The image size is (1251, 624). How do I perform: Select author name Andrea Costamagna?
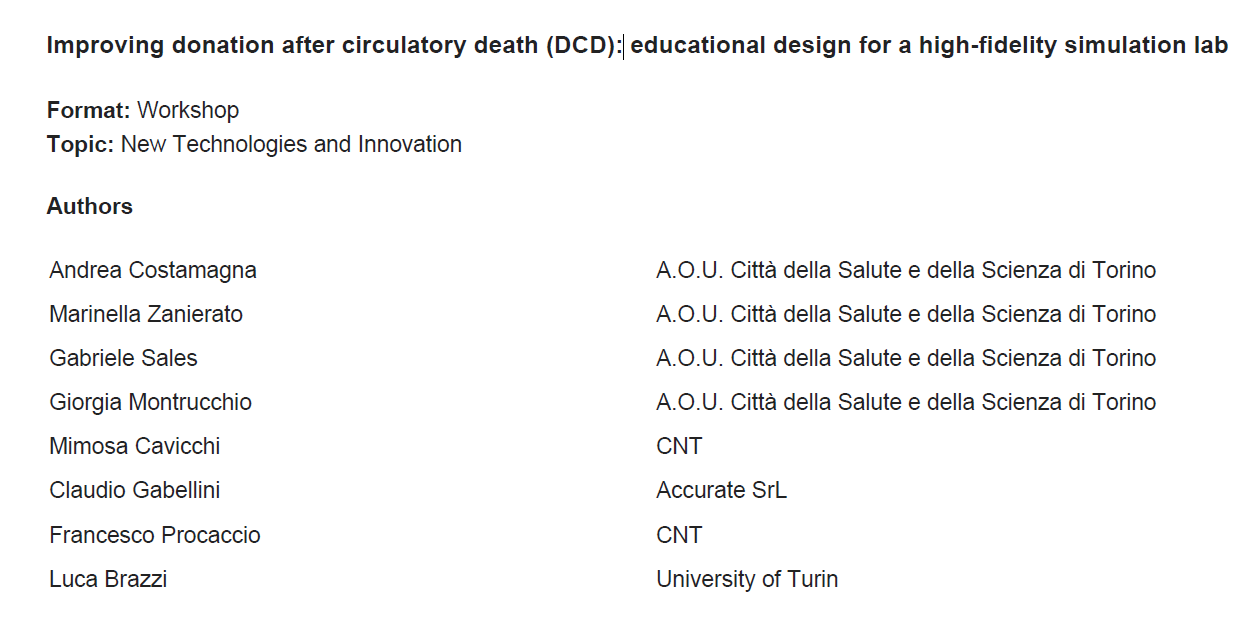[x=153, y=270]
